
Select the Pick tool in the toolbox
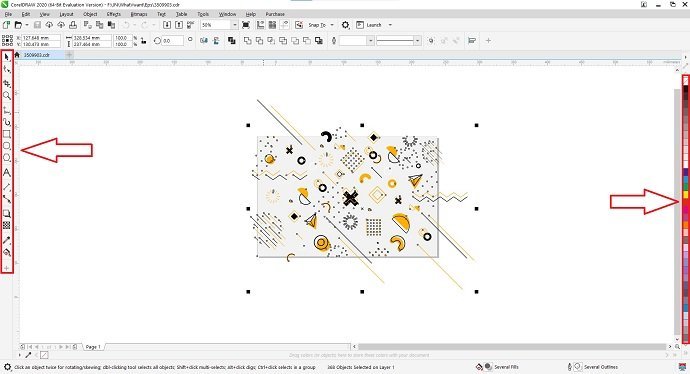[x=7, y=57]
